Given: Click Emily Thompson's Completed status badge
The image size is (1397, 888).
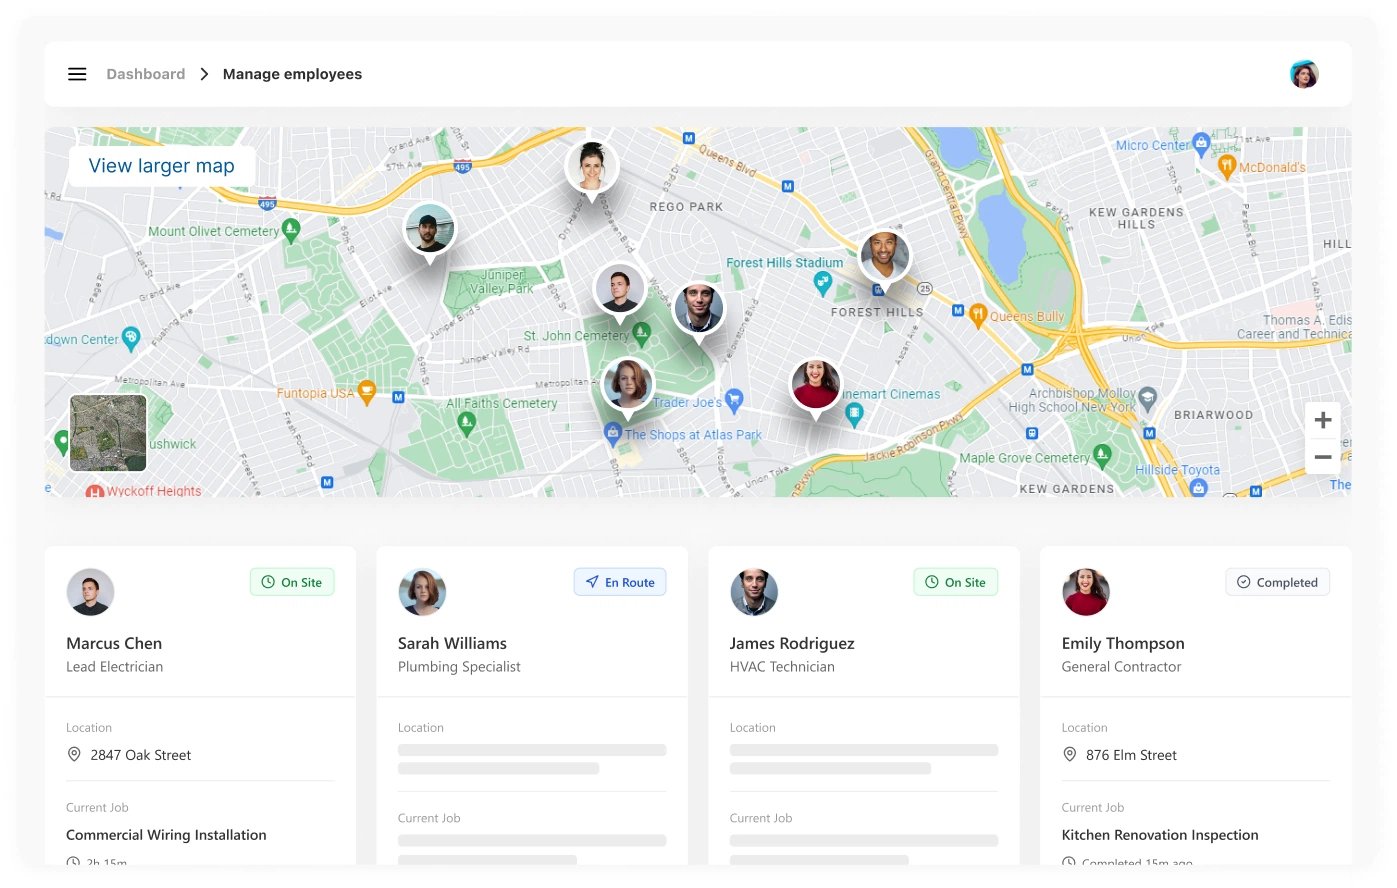Looking at the screenshot, I should coord(1277,582).
